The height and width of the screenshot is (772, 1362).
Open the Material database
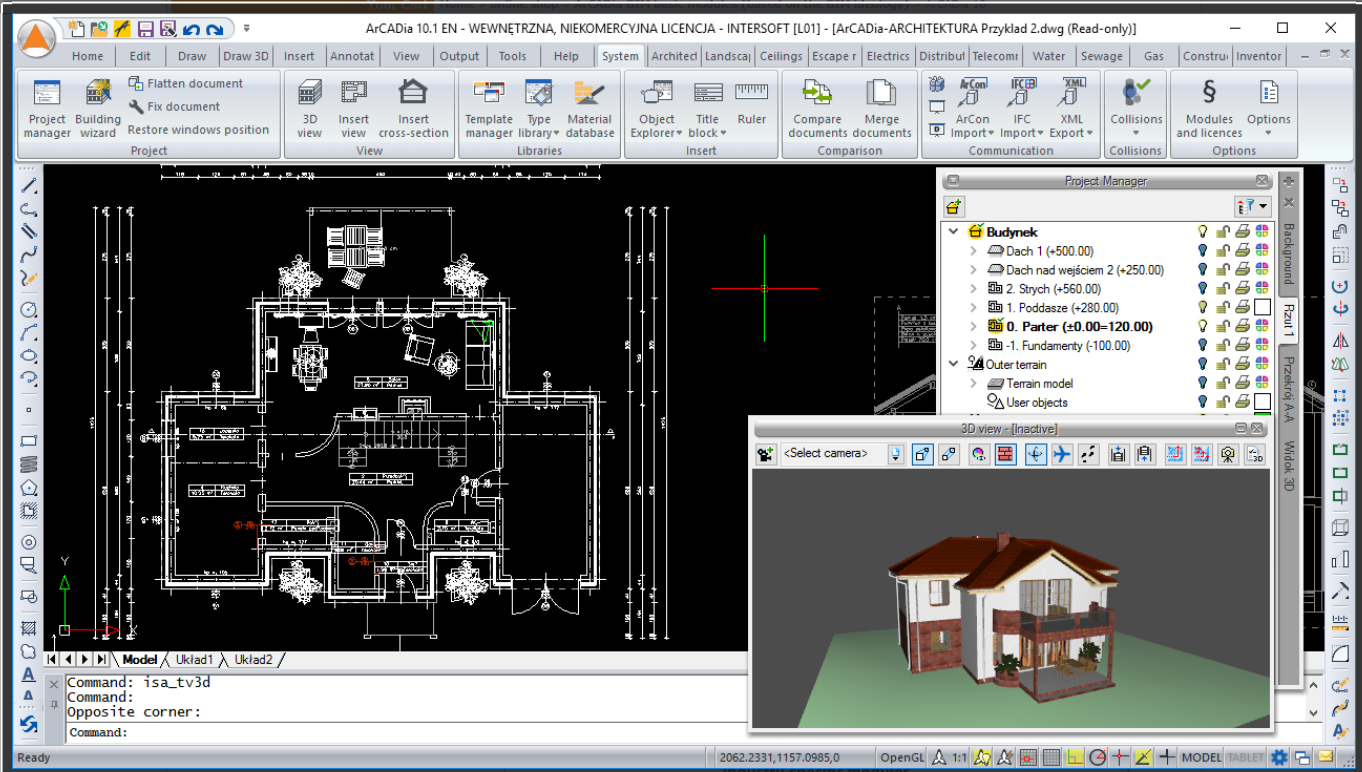tap(590, 109)
